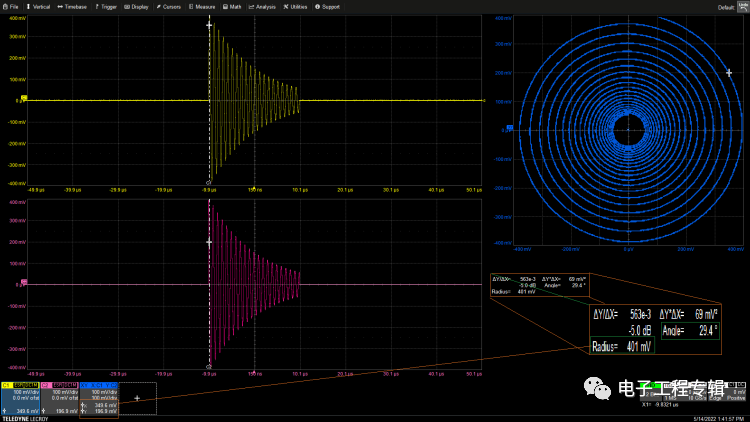This screenshot has width=750, height=422.
Task: Open the Math menu
Action: 232,7
